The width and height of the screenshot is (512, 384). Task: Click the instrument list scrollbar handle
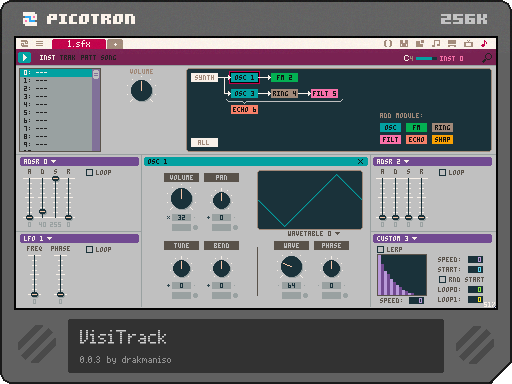coord(96,74)
